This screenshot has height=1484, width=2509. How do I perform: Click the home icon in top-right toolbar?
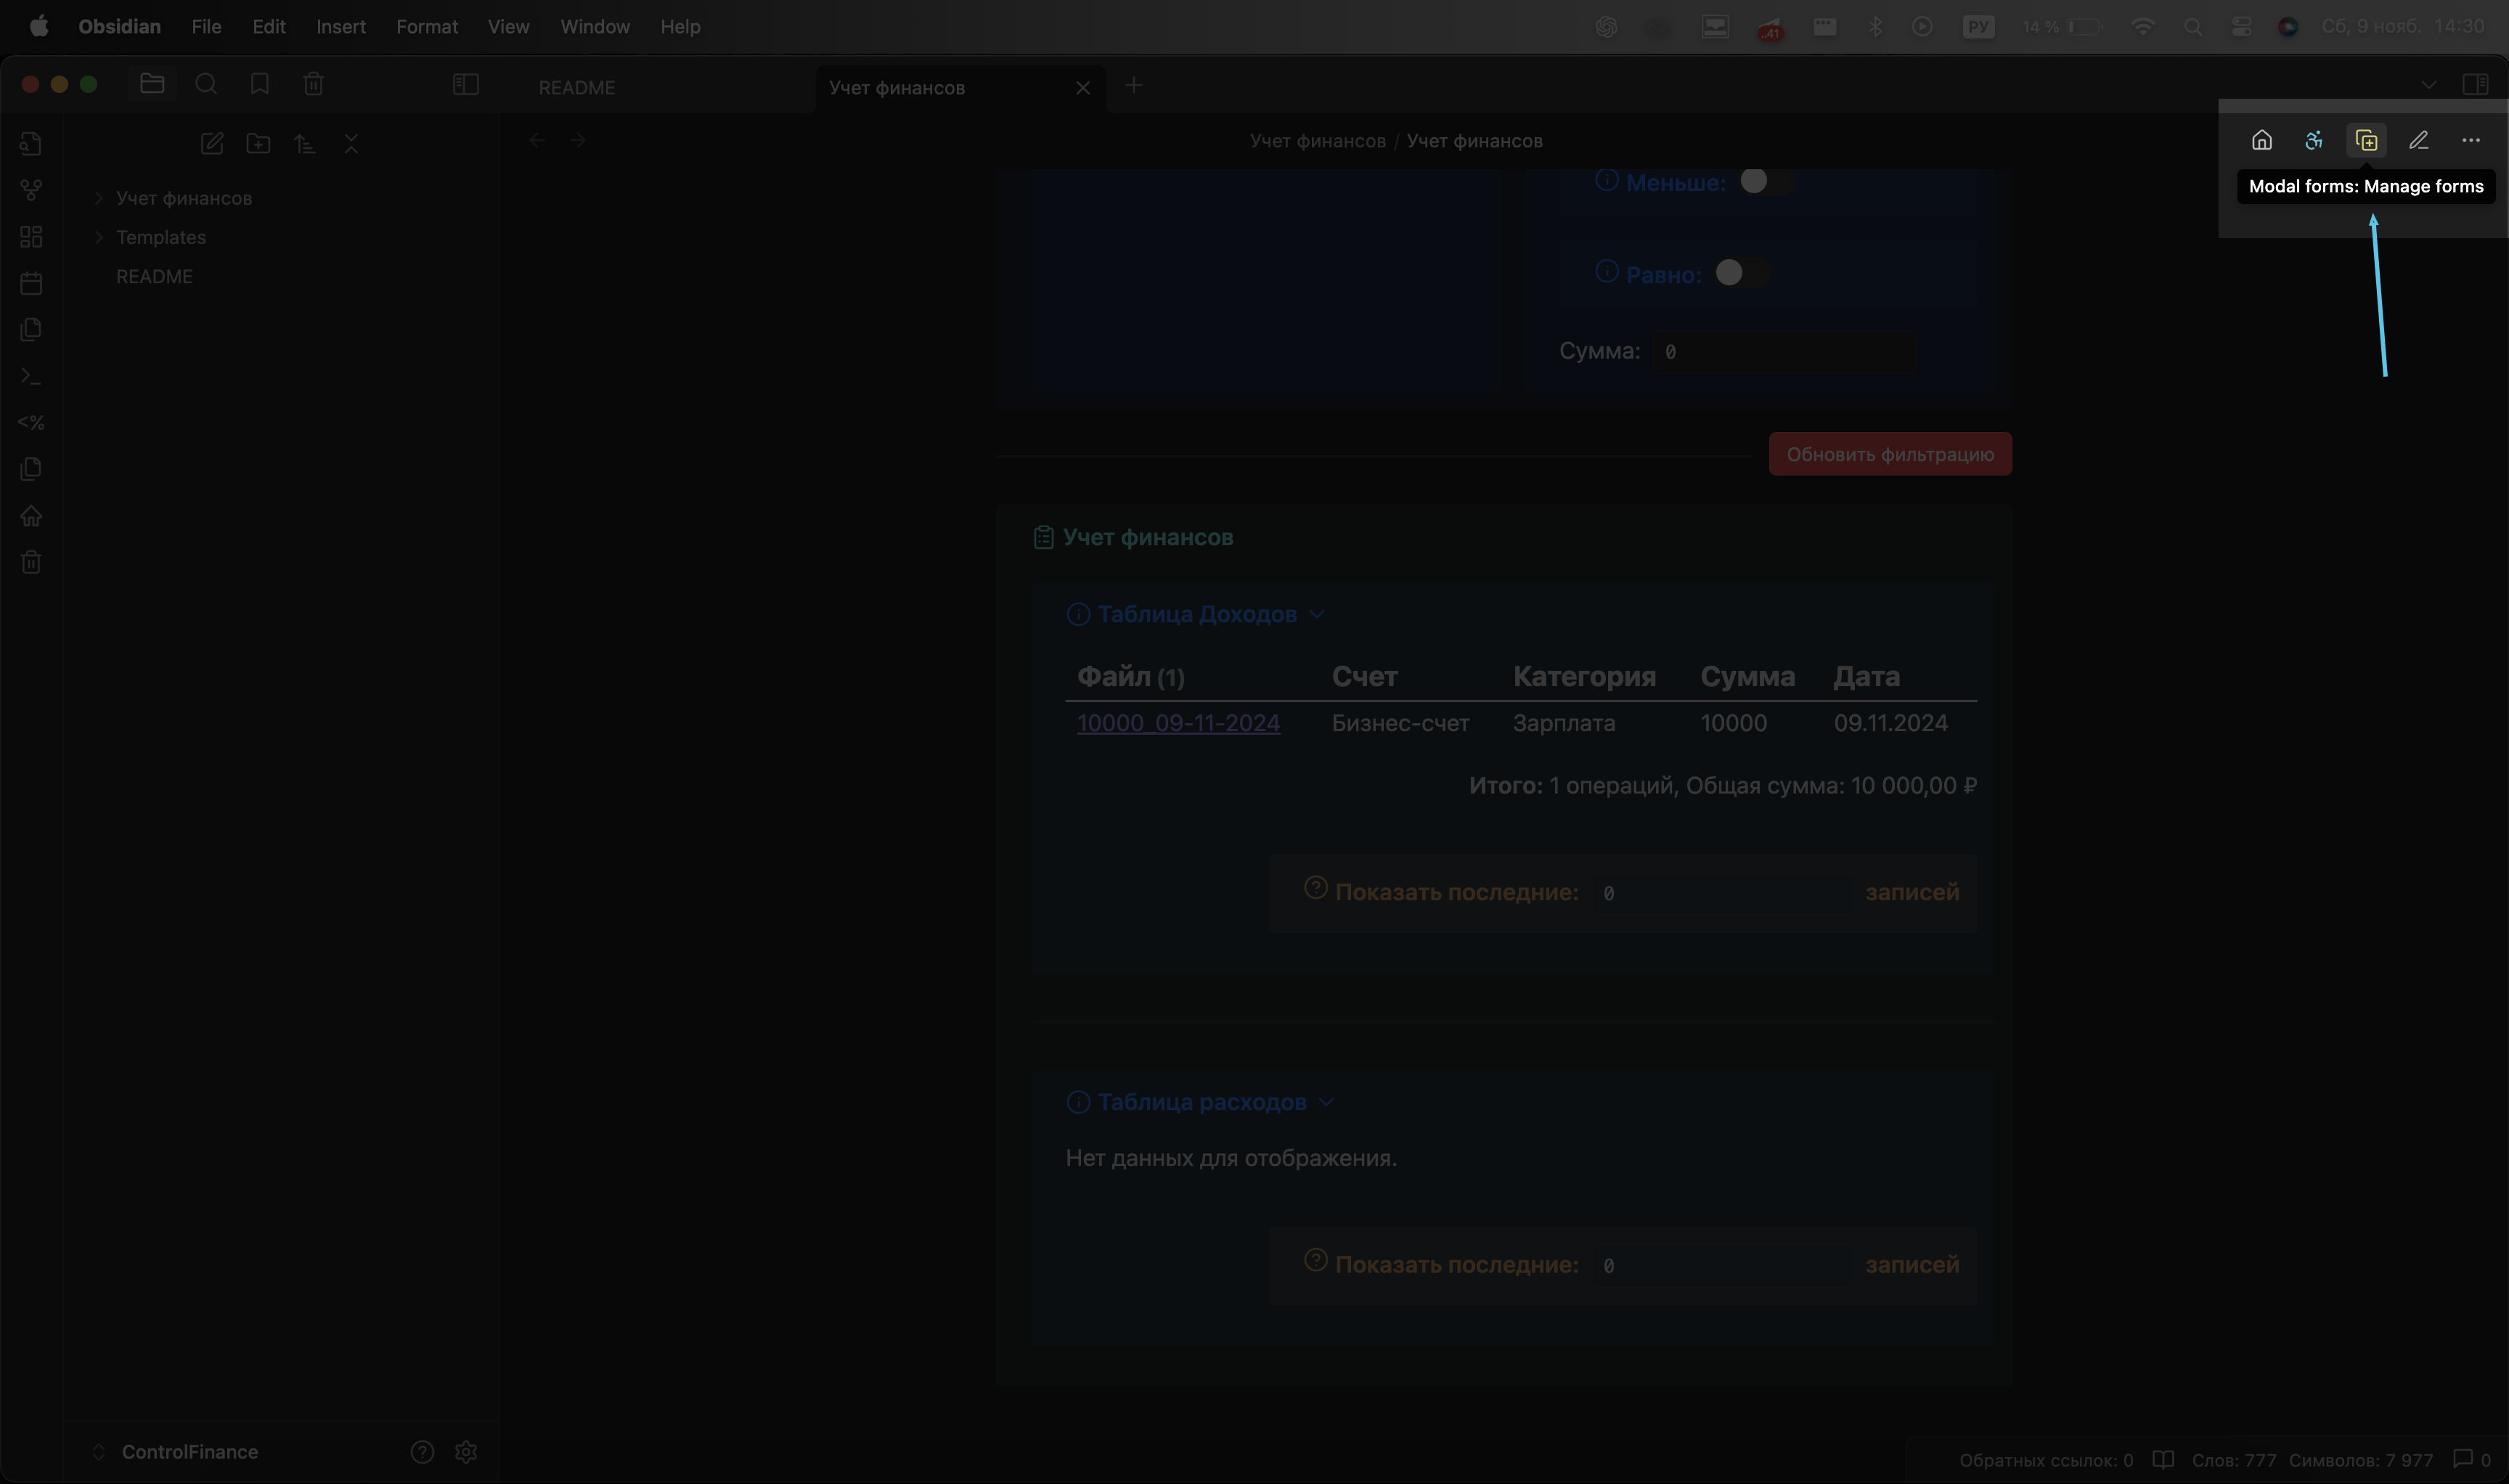pos(2262,141)
